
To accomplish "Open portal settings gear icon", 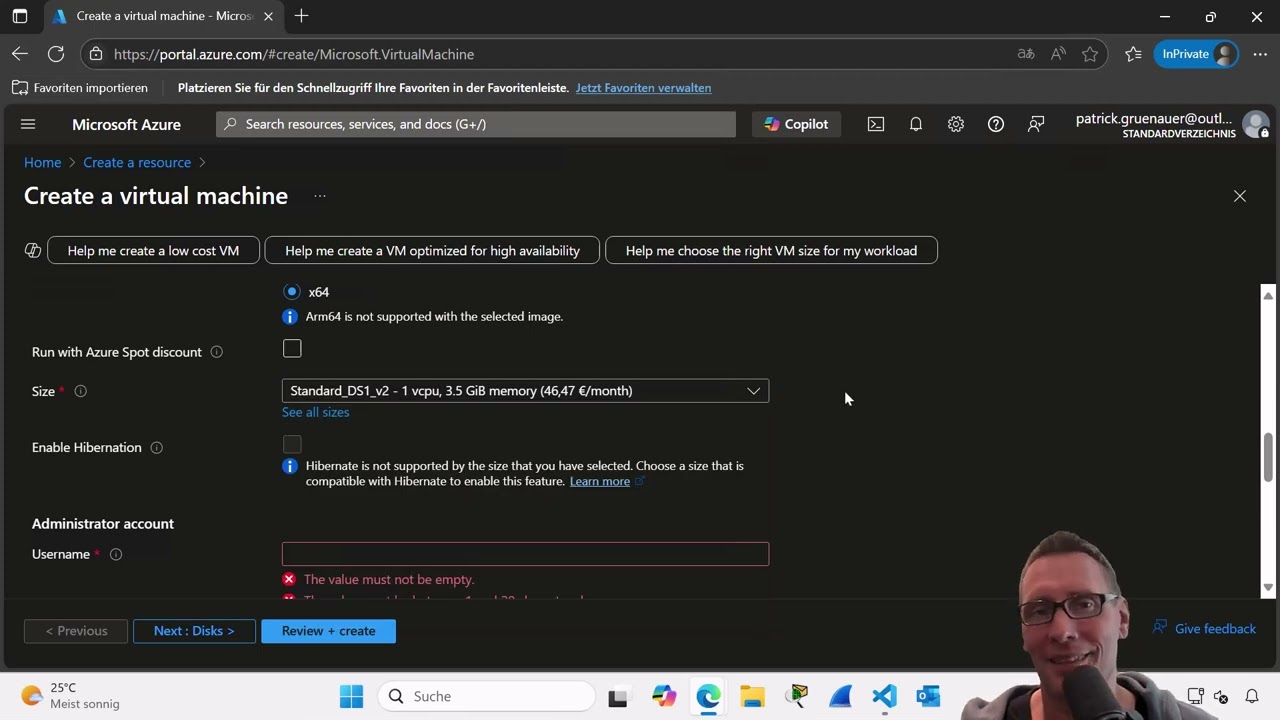I will tap(956, 124).
